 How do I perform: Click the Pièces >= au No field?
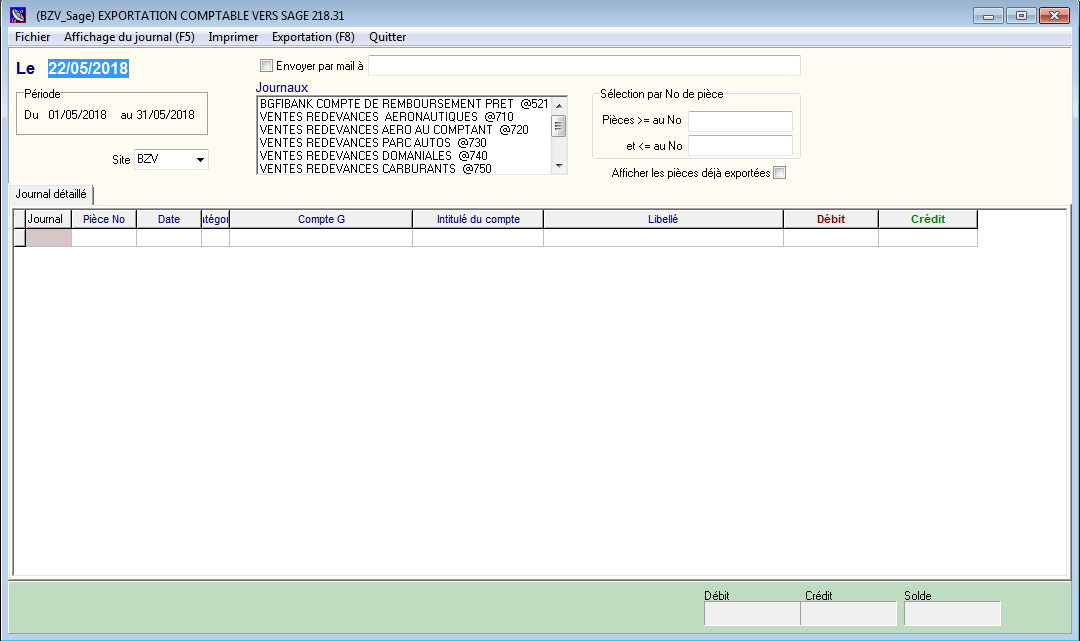click(x=740, y=121)
